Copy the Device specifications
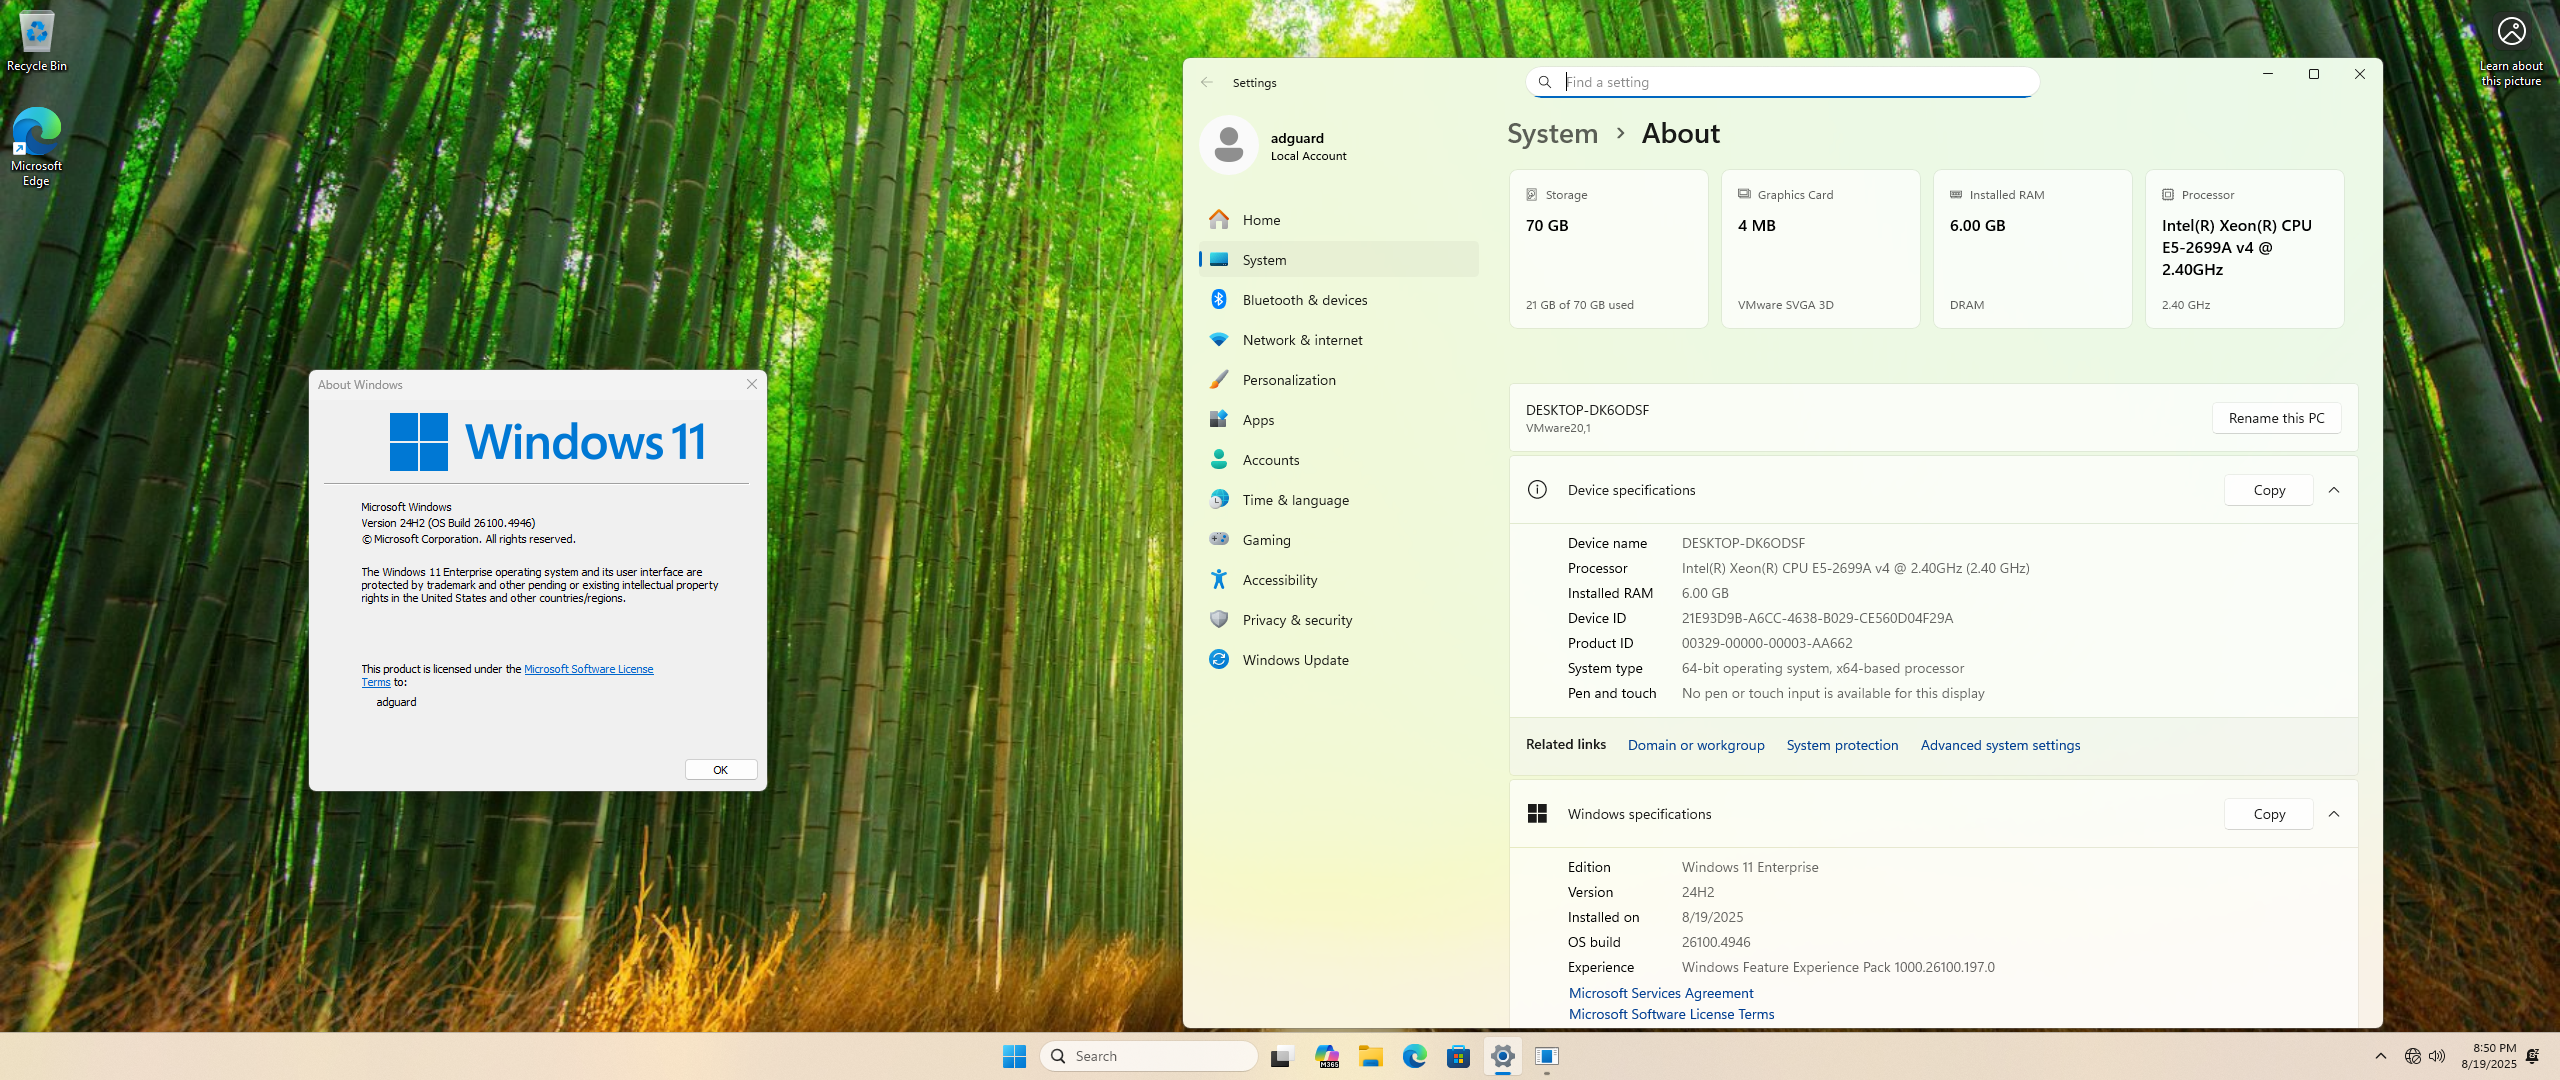The width and height of the screenshot is (2560, 1080). 2268,490
